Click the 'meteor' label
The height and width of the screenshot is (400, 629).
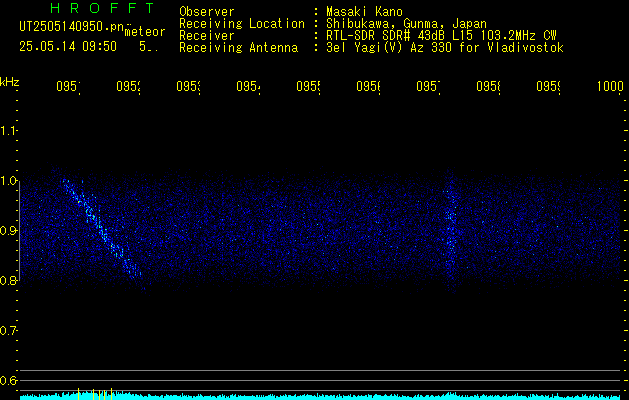point(145,32)
